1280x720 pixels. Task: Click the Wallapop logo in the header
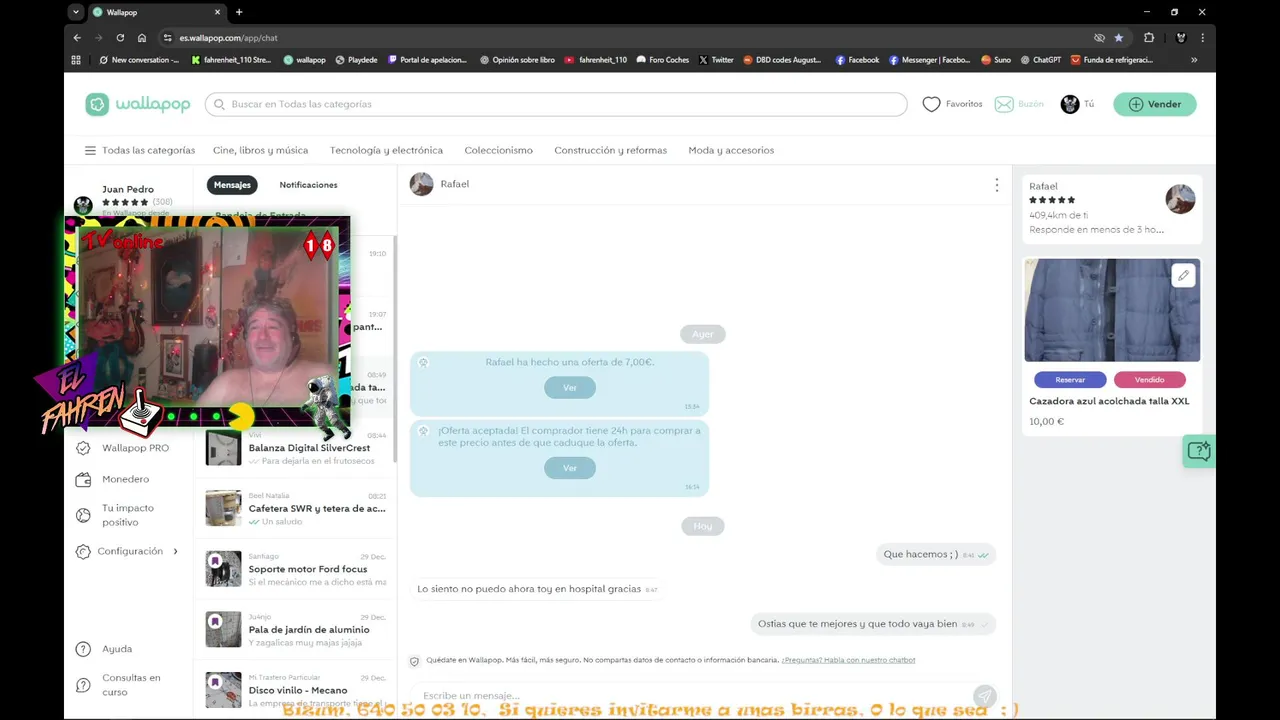(x=137, y=104)
